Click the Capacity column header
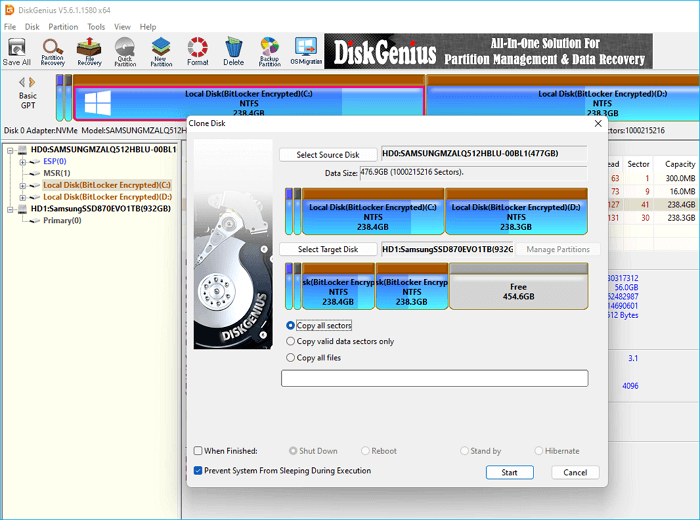This screenshot has width=700, height=520. (x=679, y=164)
